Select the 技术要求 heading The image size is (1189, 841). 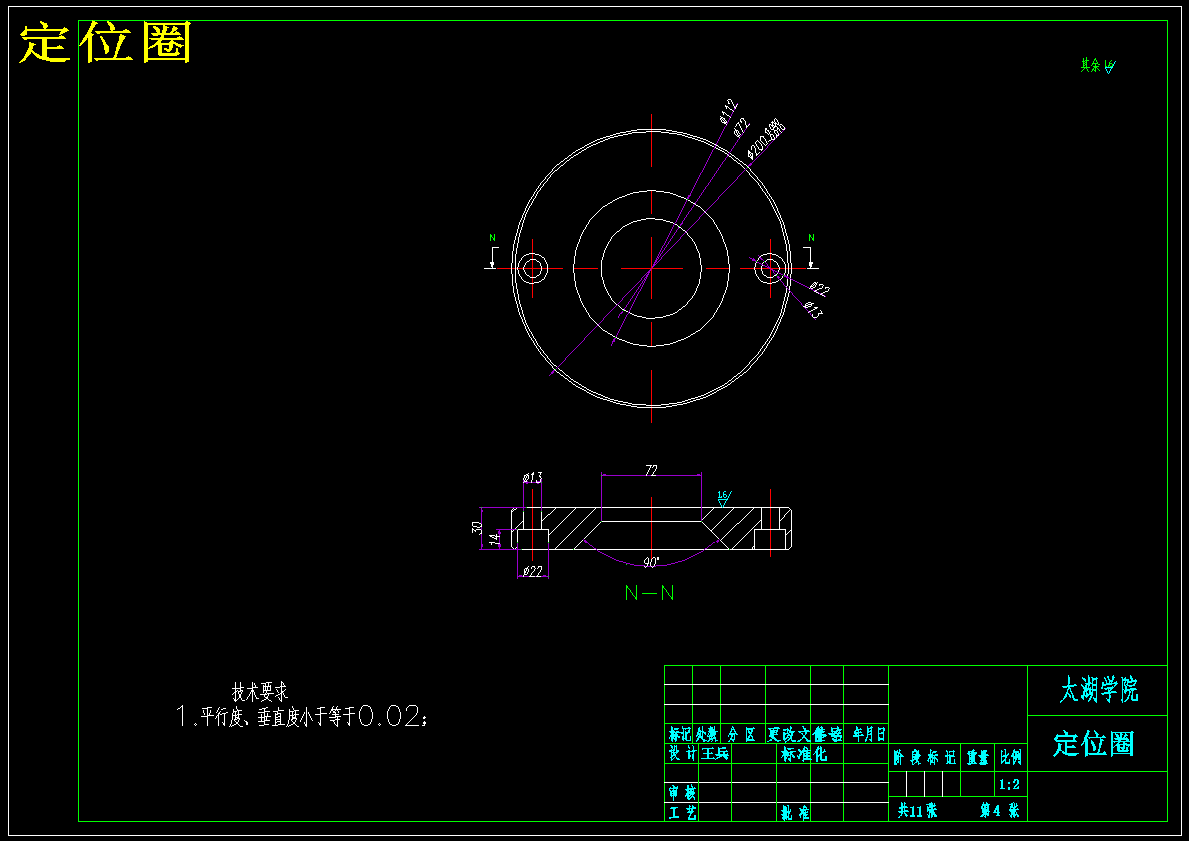pos(260,692)
